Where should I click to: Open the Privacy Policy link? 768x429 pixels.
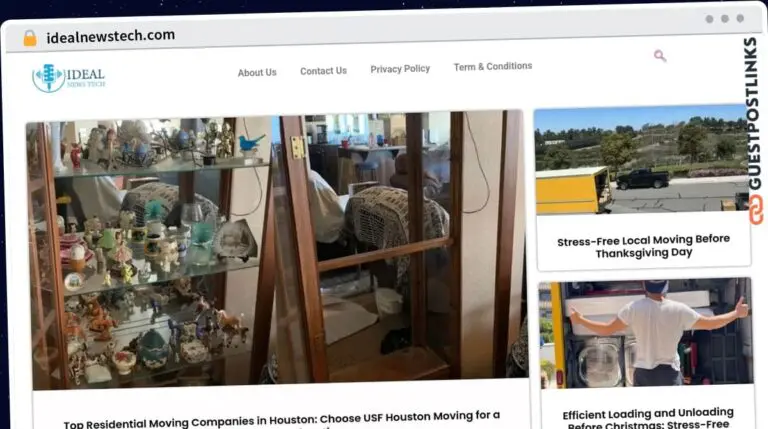pos(400,69)
